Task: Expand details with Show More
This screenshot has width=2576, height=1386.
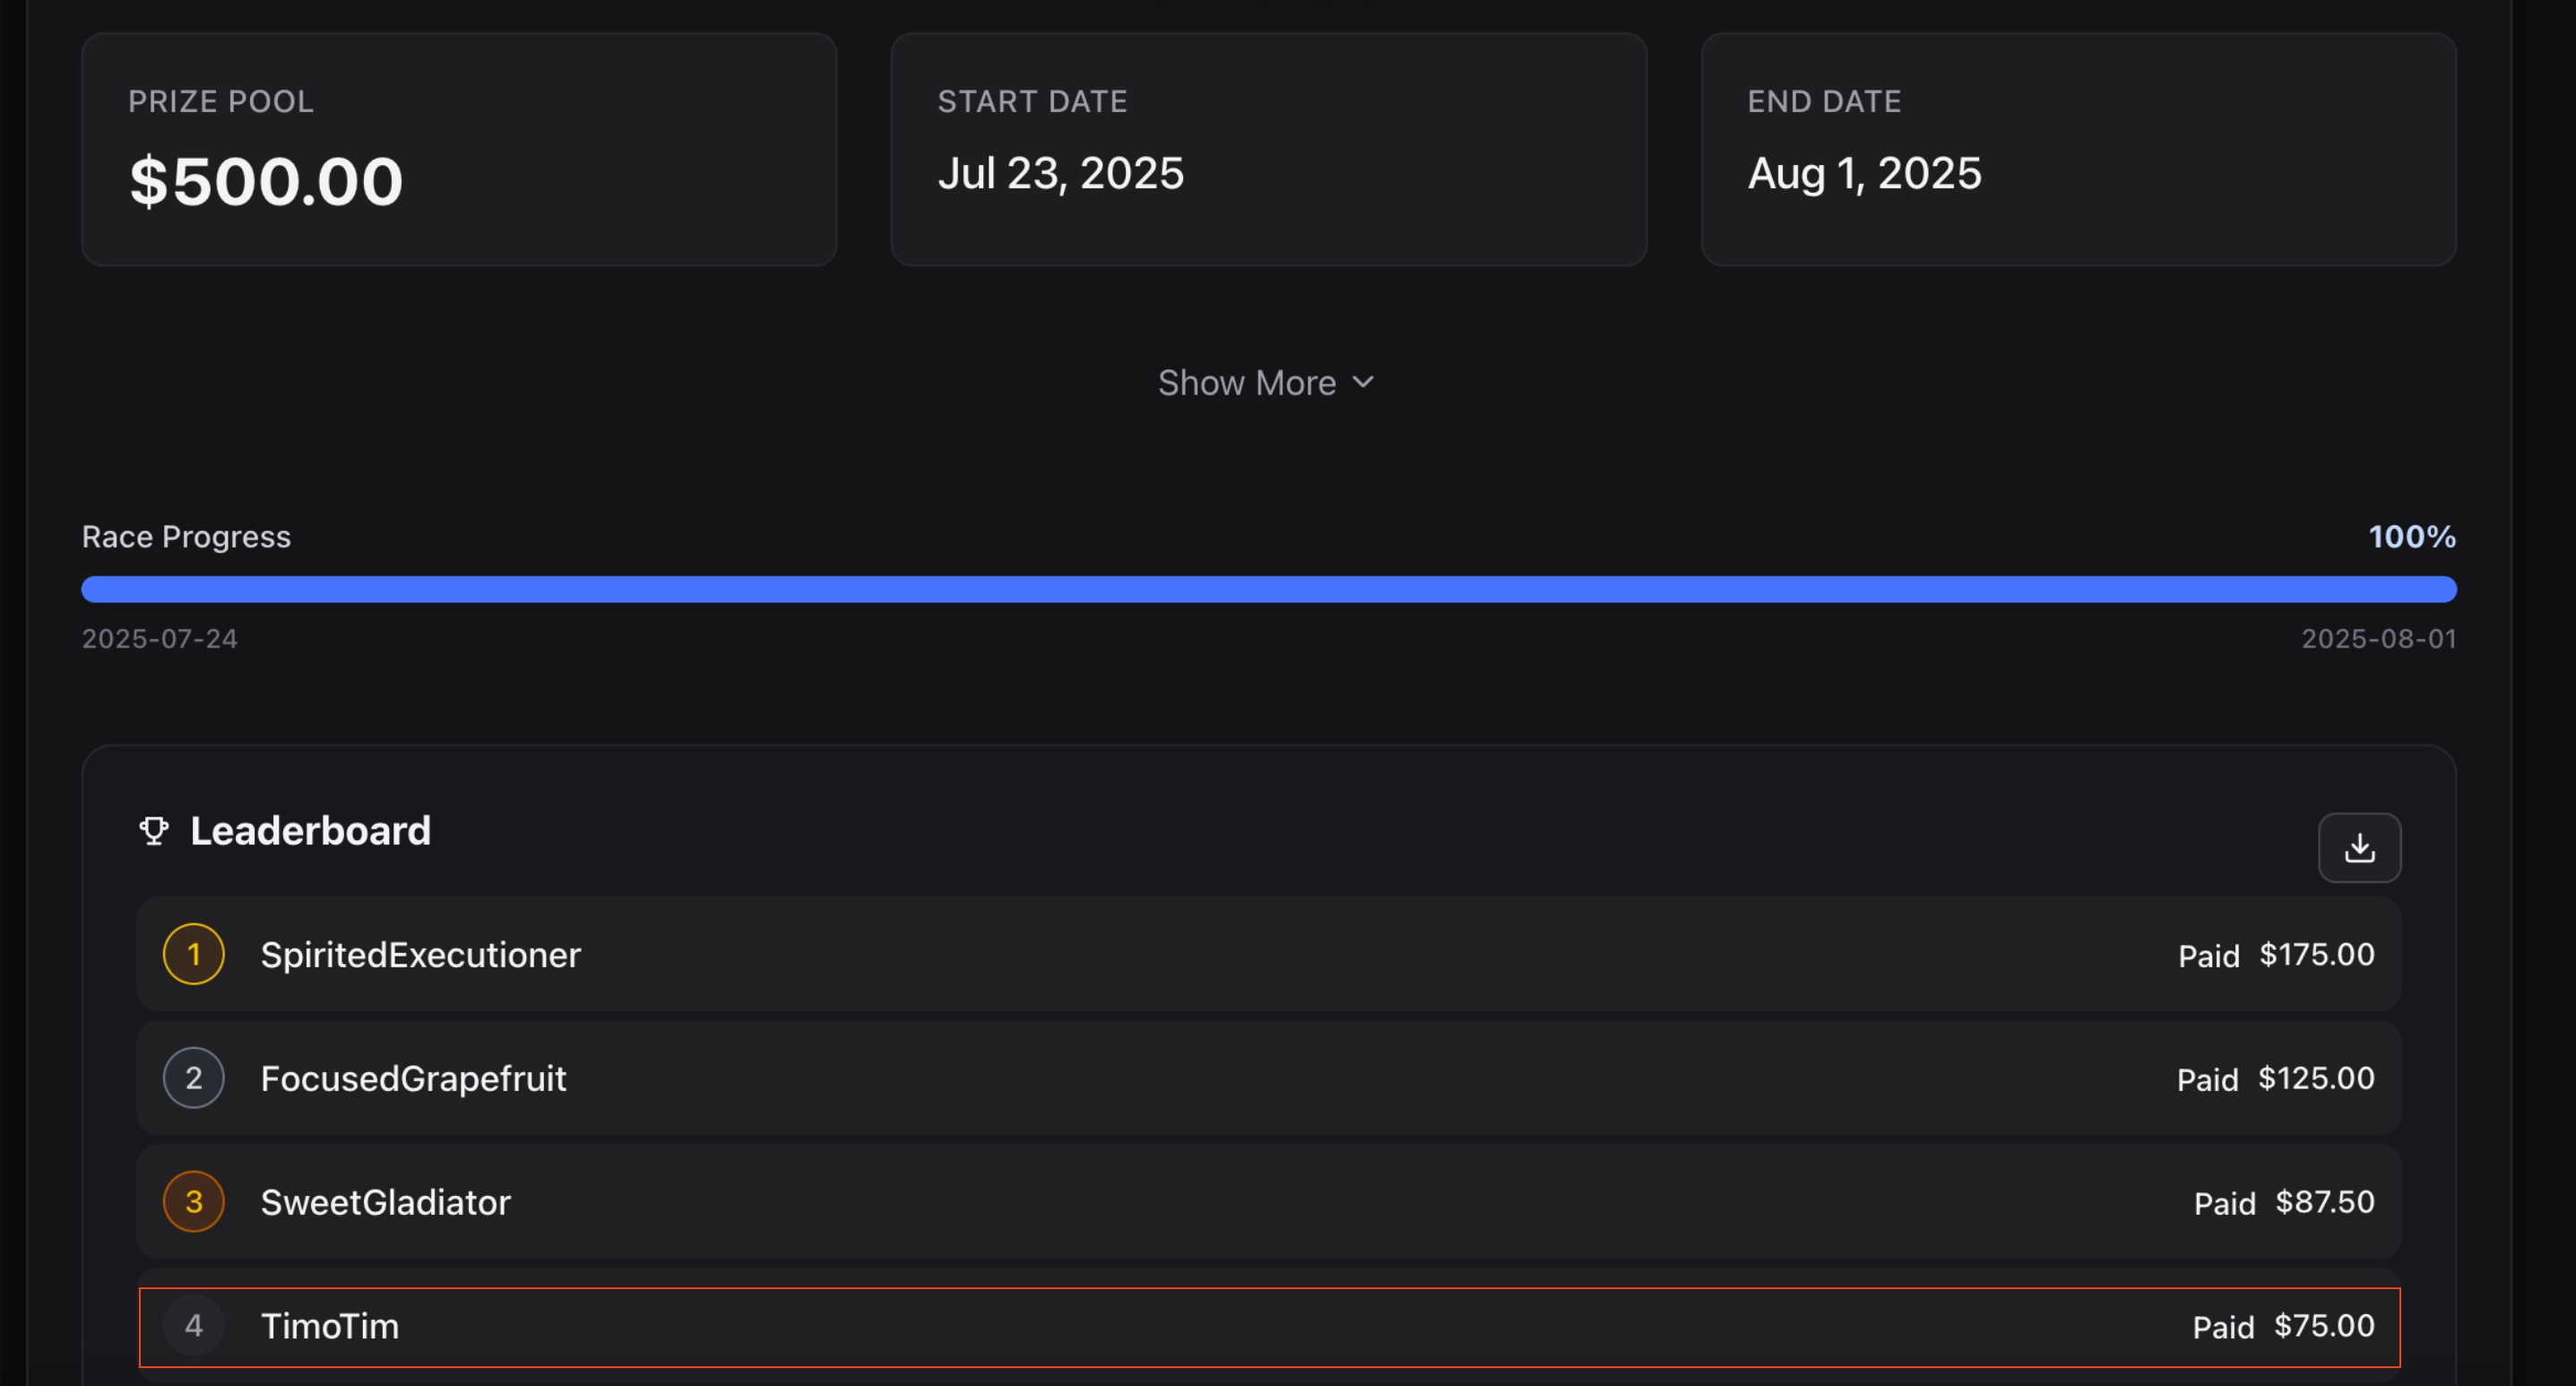Action: [x=1247, y=383]
